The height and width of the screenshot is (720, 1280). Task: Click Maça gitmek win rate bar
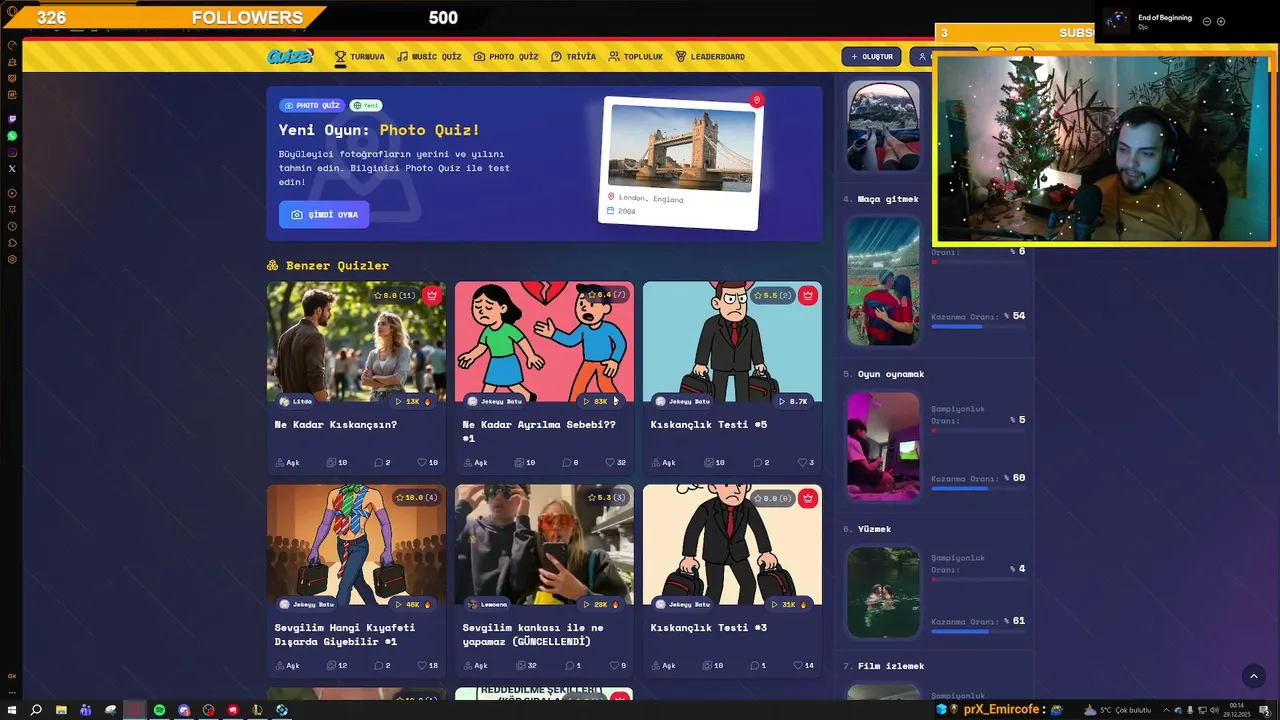pyautogui.click(x=978, y=326)
